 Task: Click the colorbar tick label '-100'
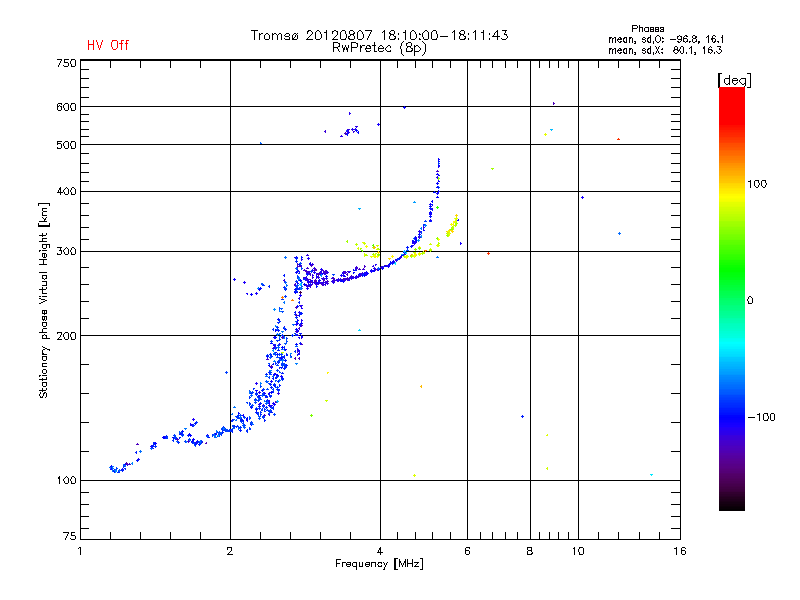[761, 417]
